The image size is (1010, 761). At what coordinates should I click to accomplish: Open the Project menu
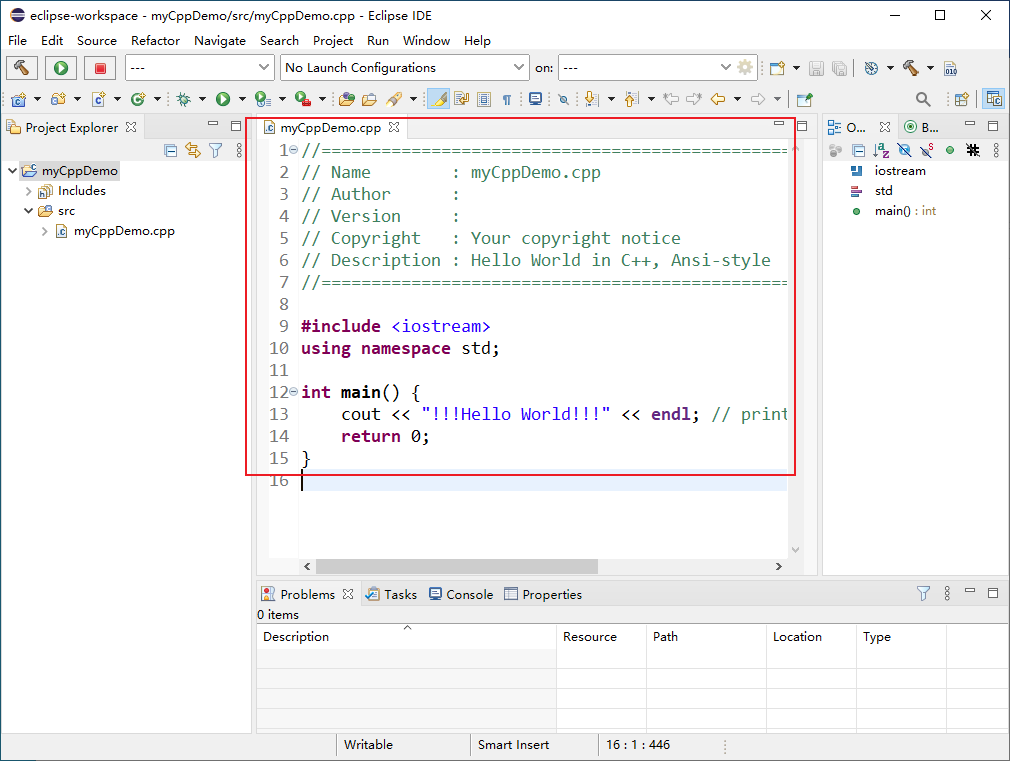332,41
